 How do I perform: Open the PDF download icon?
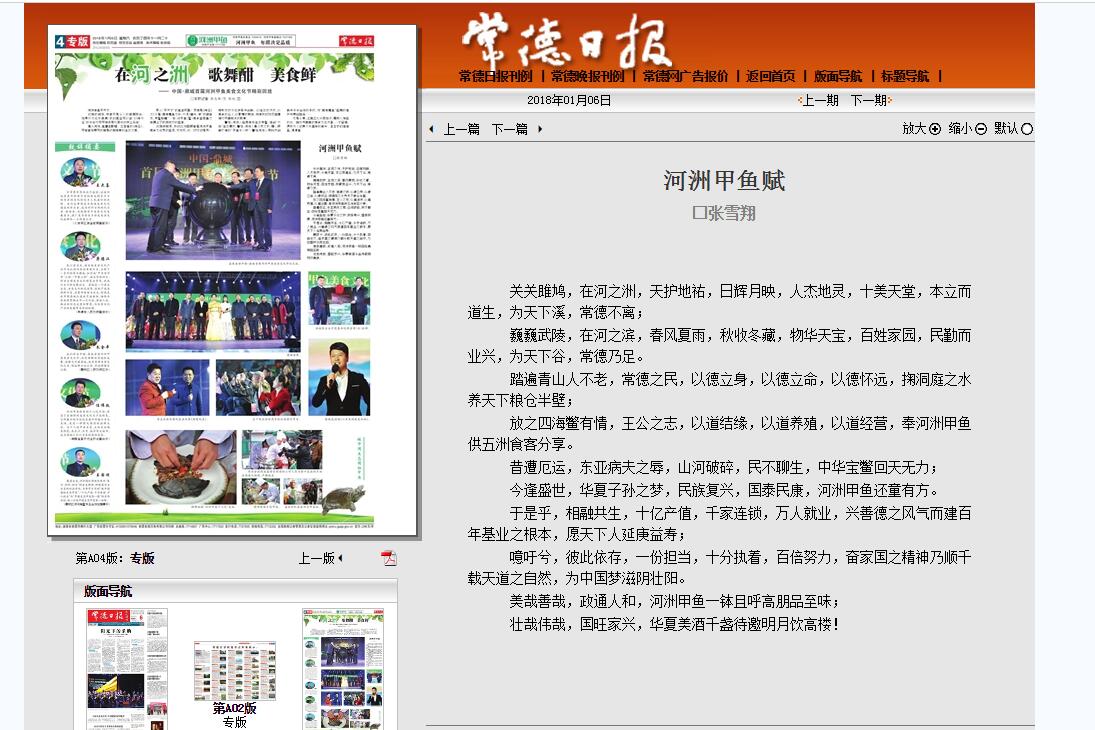point(388,557)
